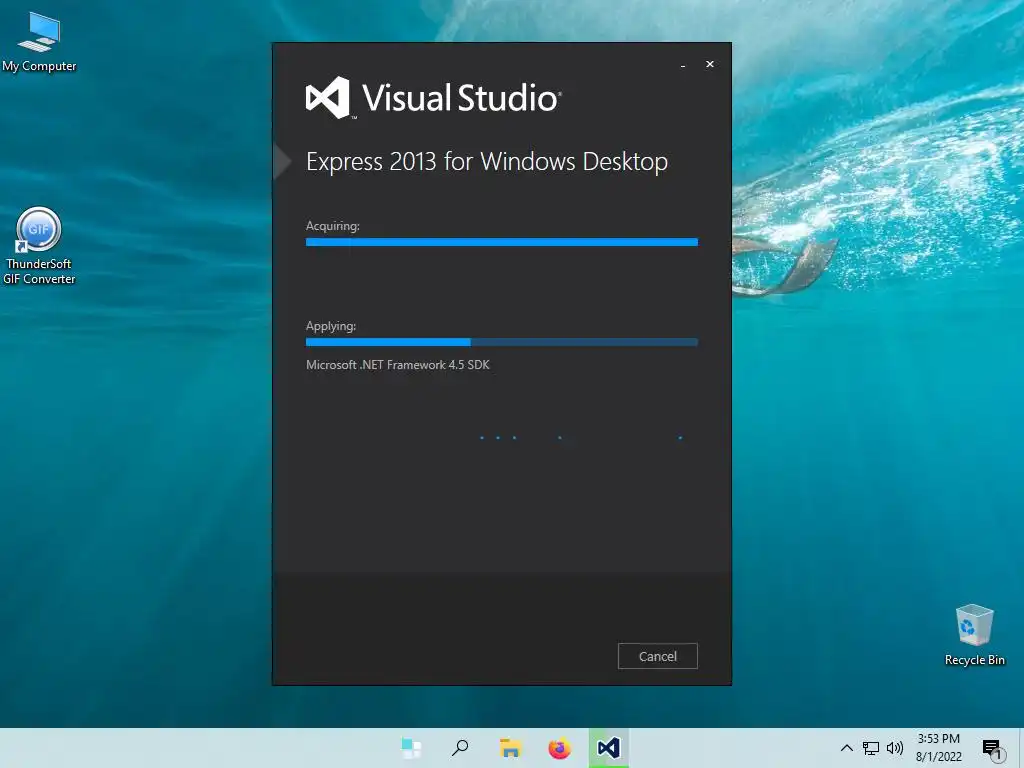1024x768 pixels.
Task: Click the Applying progress bar
Action: (x=502, y=342)
